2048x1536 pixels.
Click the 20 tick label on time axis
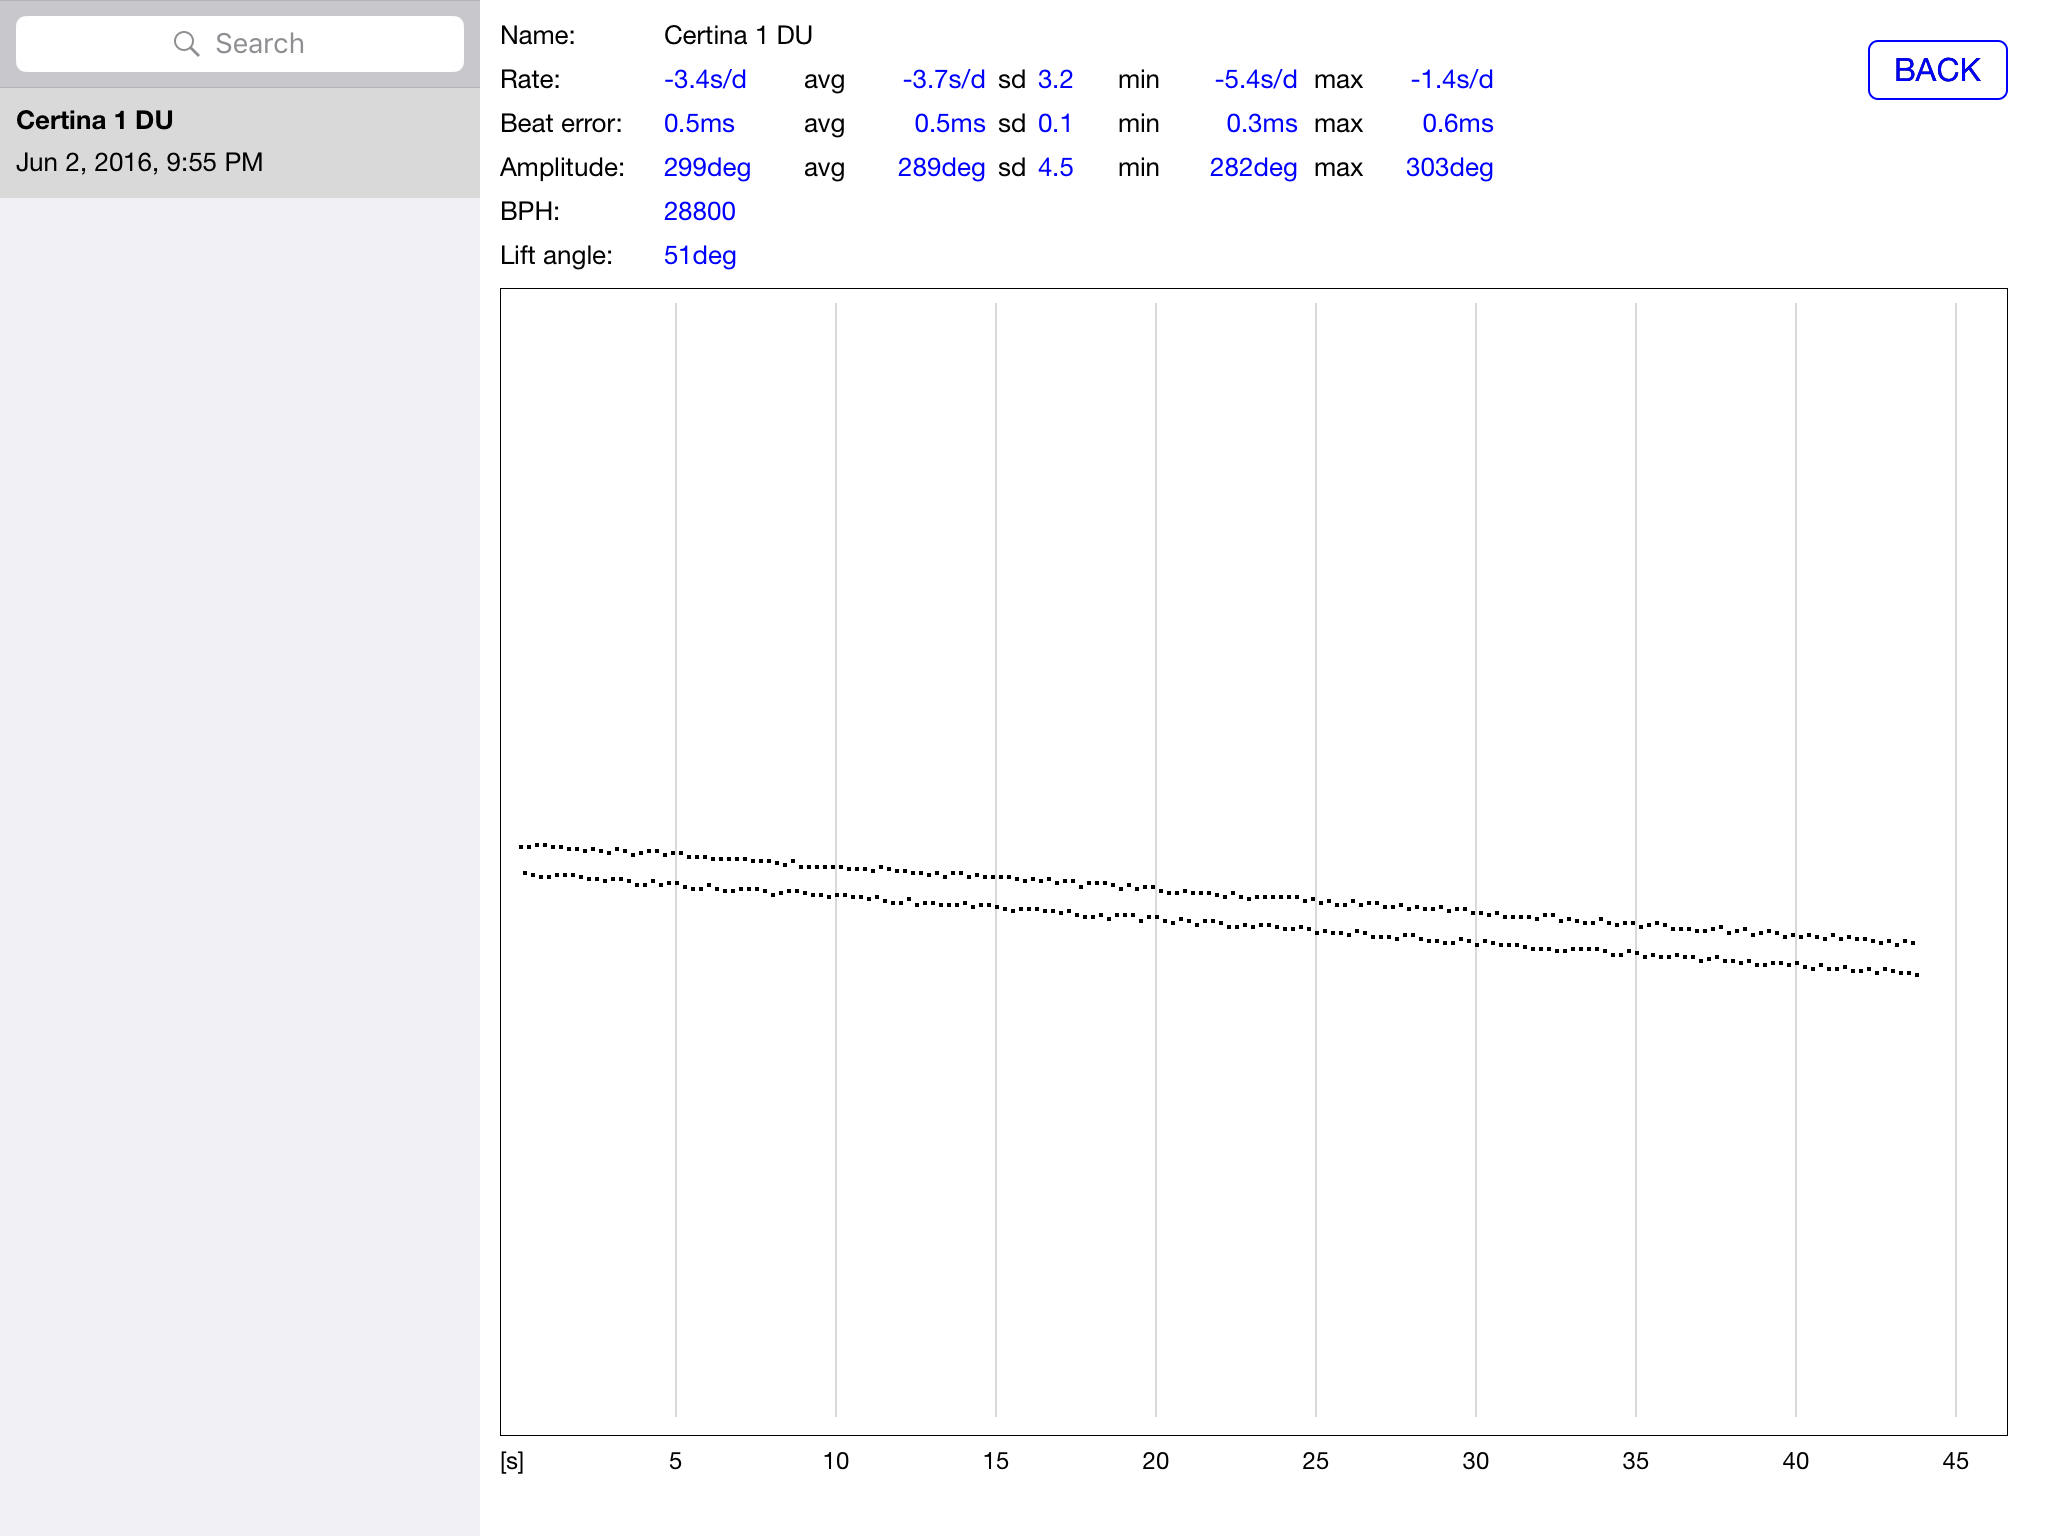1156,1461
